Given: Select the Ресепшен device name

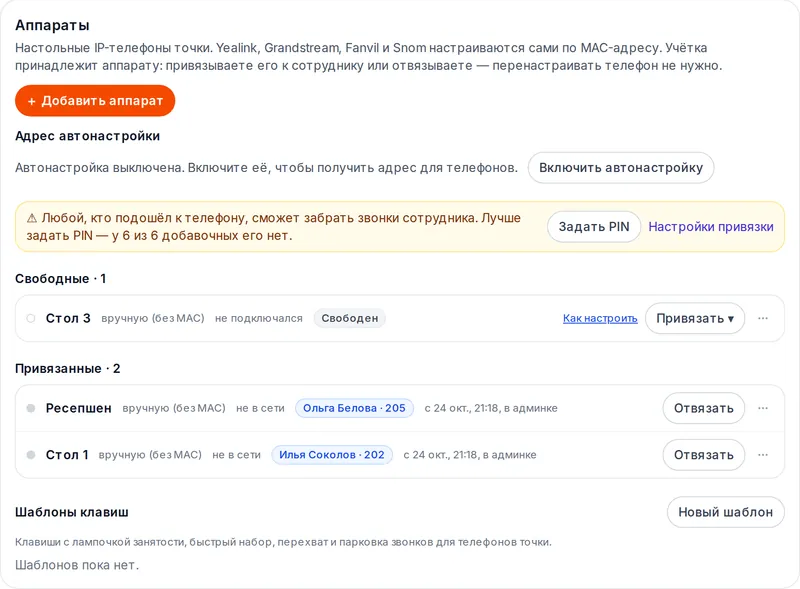Looking at the screenshot, I should [79, 408].
